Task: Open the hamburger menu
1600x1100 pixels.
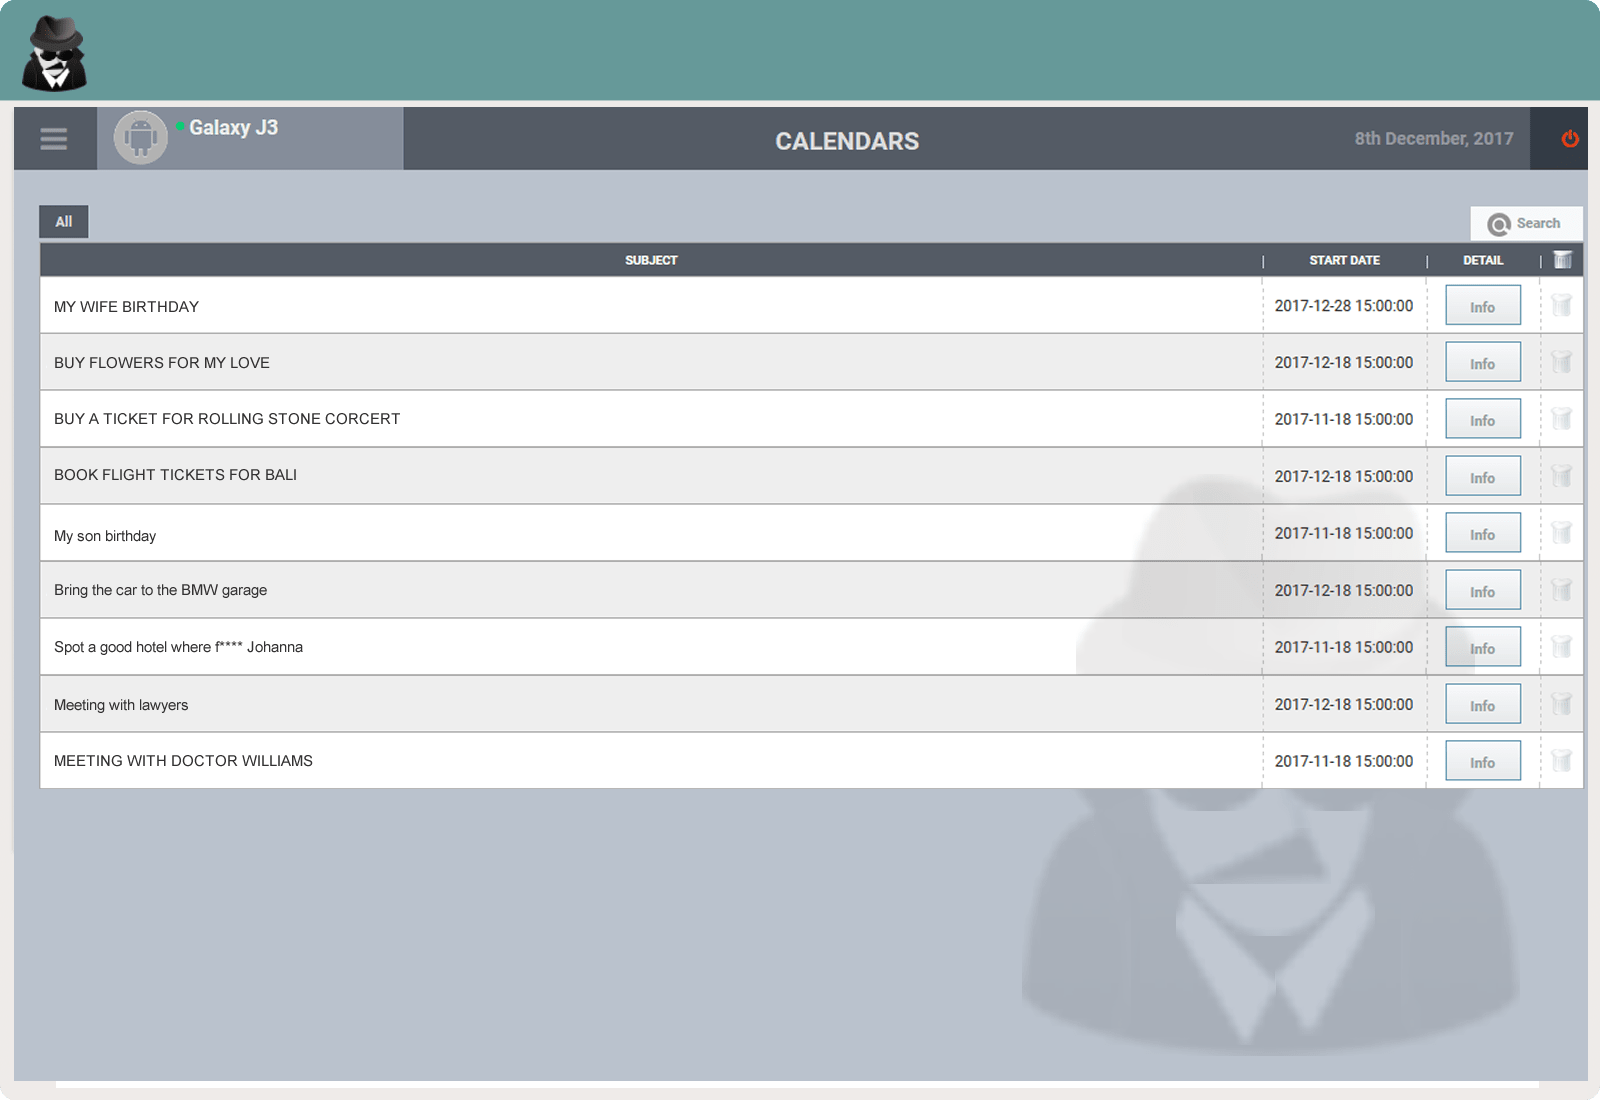Action: pyautogui.click(x=54, y=139)
